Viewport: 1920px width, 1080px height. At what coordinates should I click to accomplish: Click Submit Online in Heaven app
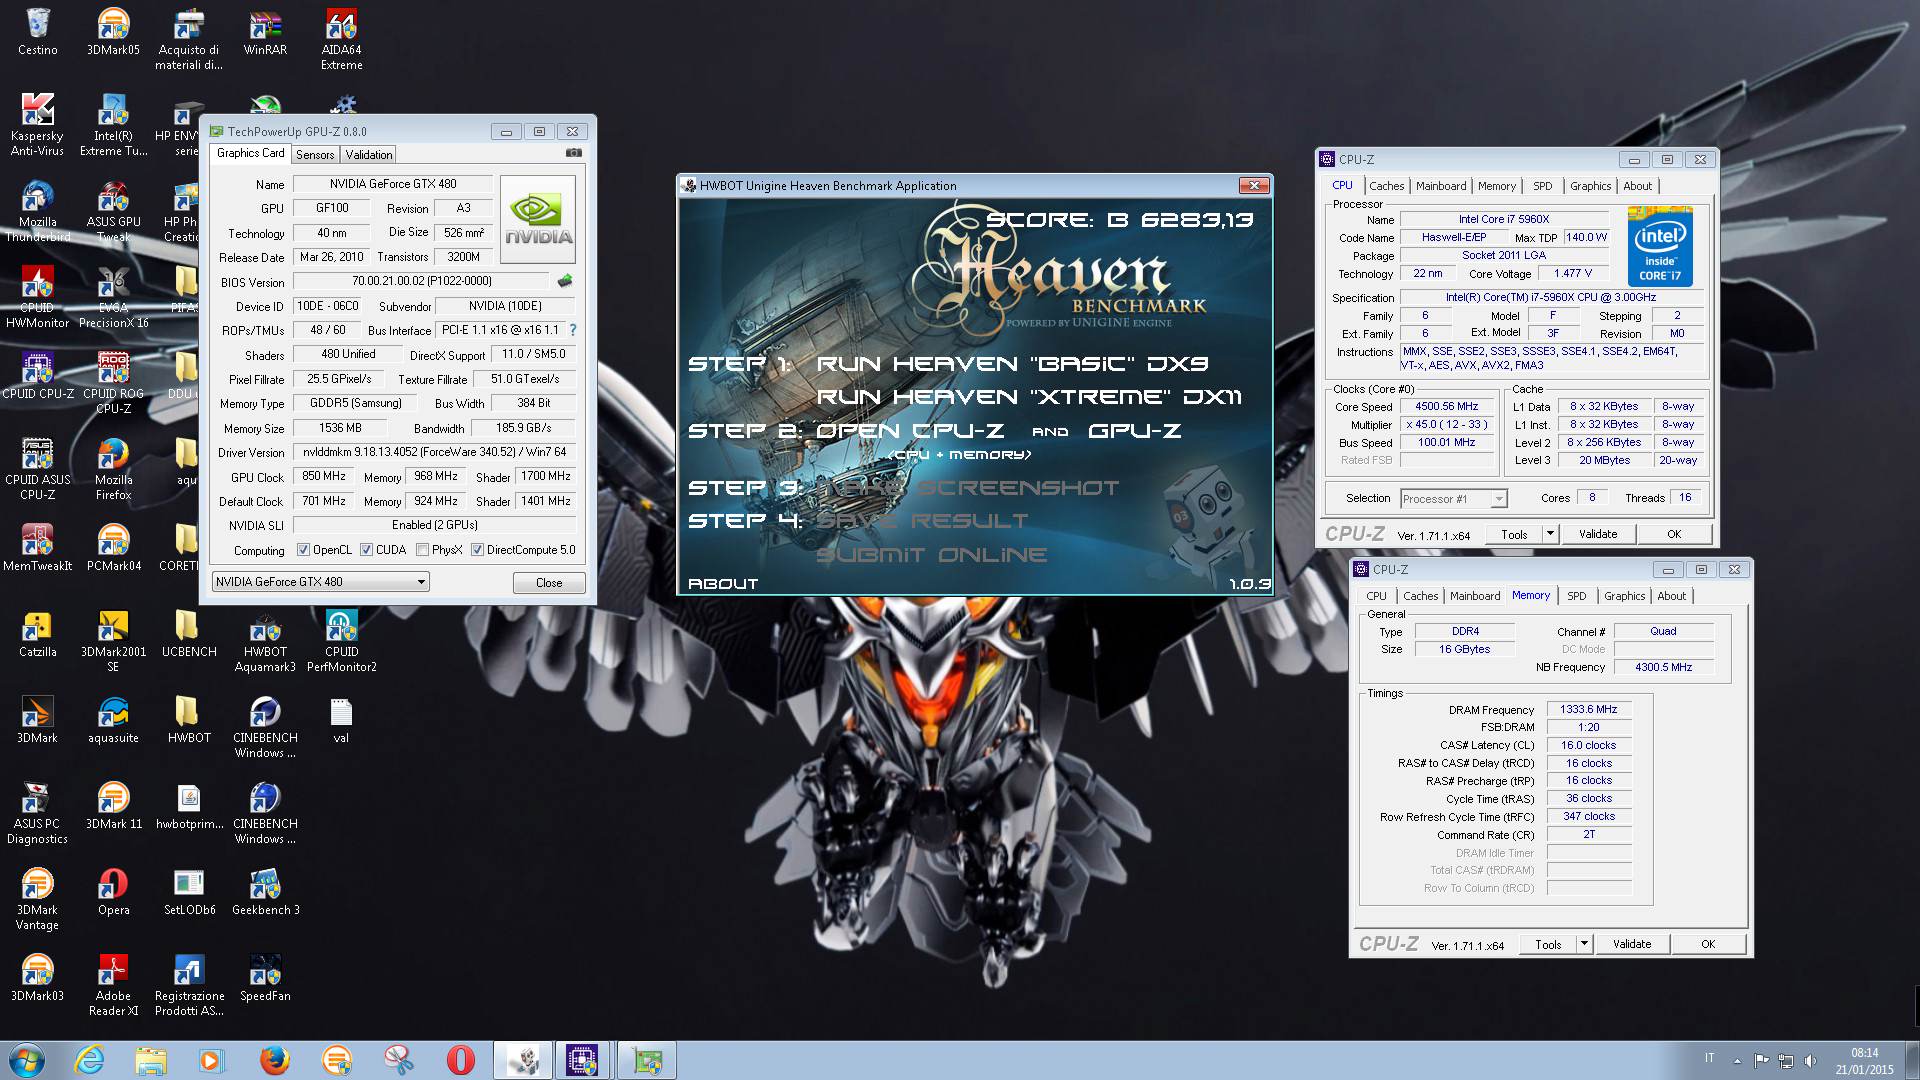coord(931,555)
